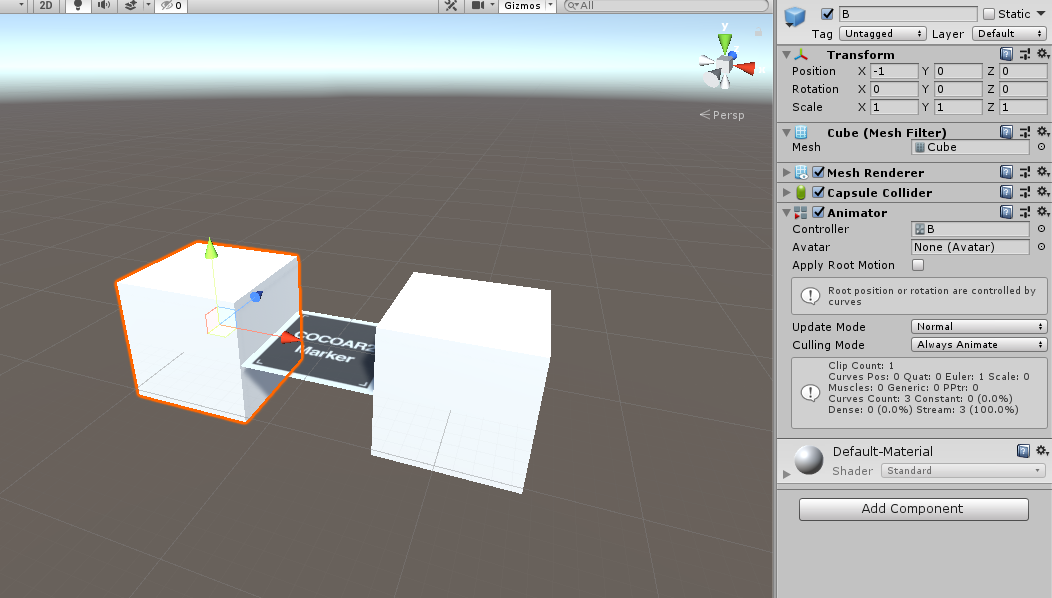Open Capsule Collider gear settings menu

1043,192
